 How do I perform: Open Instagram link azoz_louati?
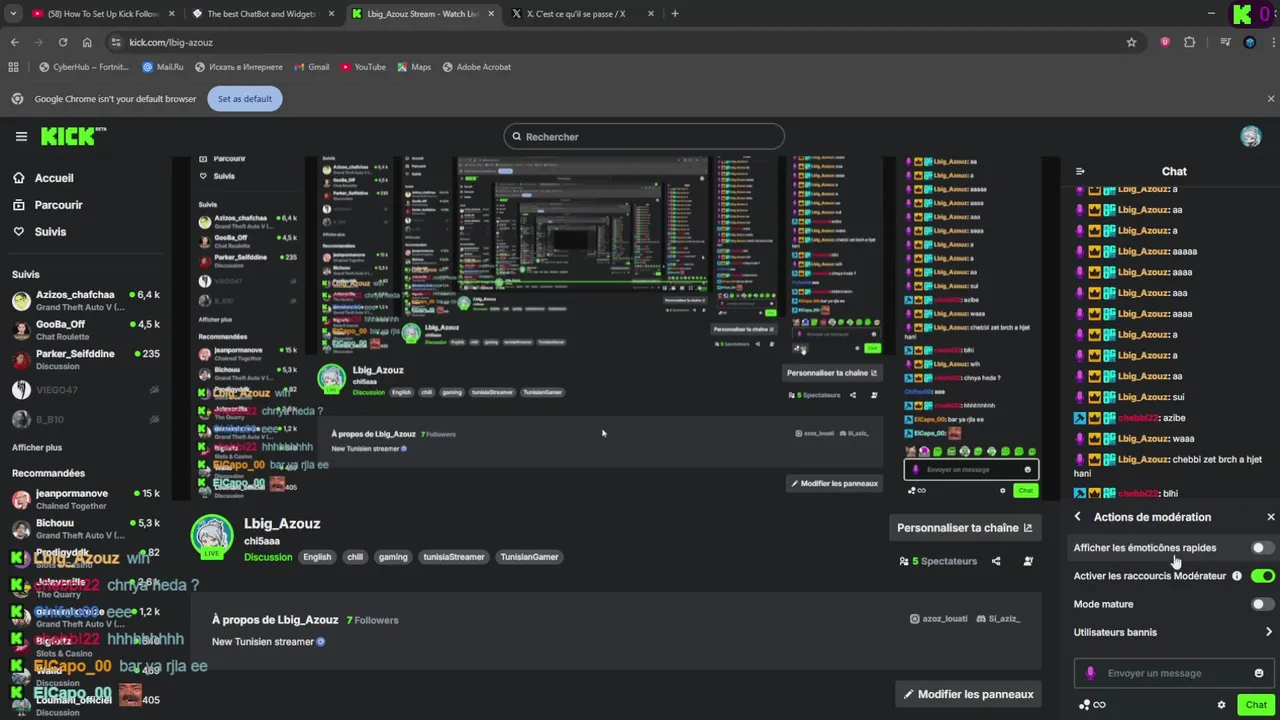939,619
